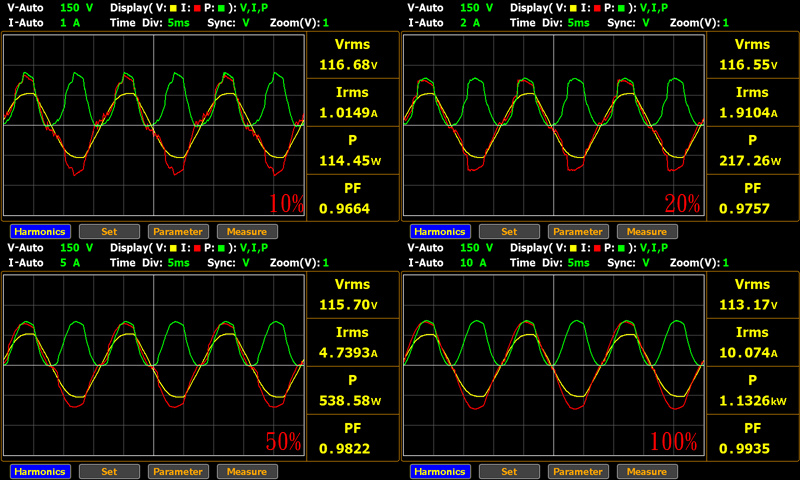
Task: Click Time Div 5ms in the 1 A panel
Action: (149, 23)
